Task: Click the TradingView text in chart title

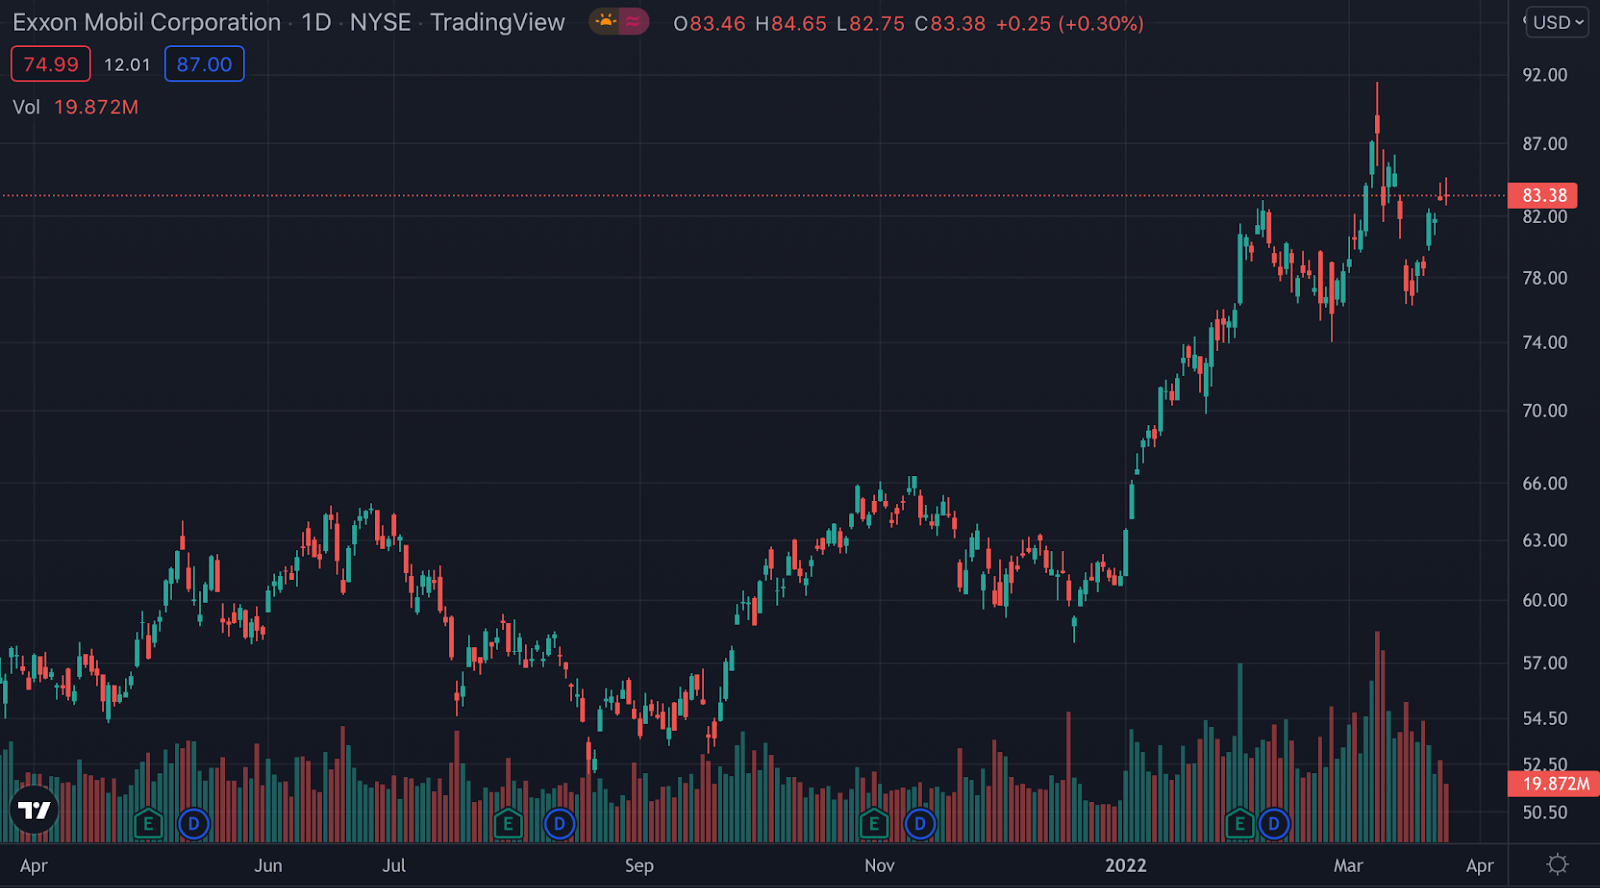Action: [x=497, y=22]
